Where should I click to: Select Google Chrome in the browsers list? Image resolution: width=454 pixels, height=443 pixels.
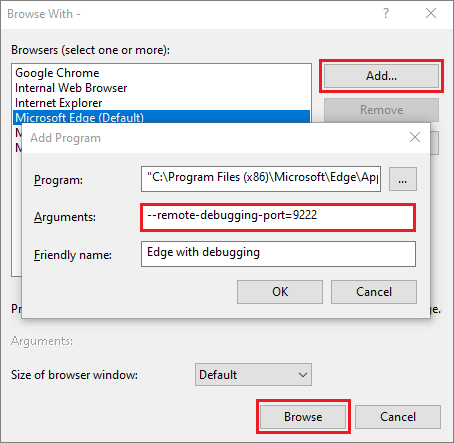coord(57,73)
